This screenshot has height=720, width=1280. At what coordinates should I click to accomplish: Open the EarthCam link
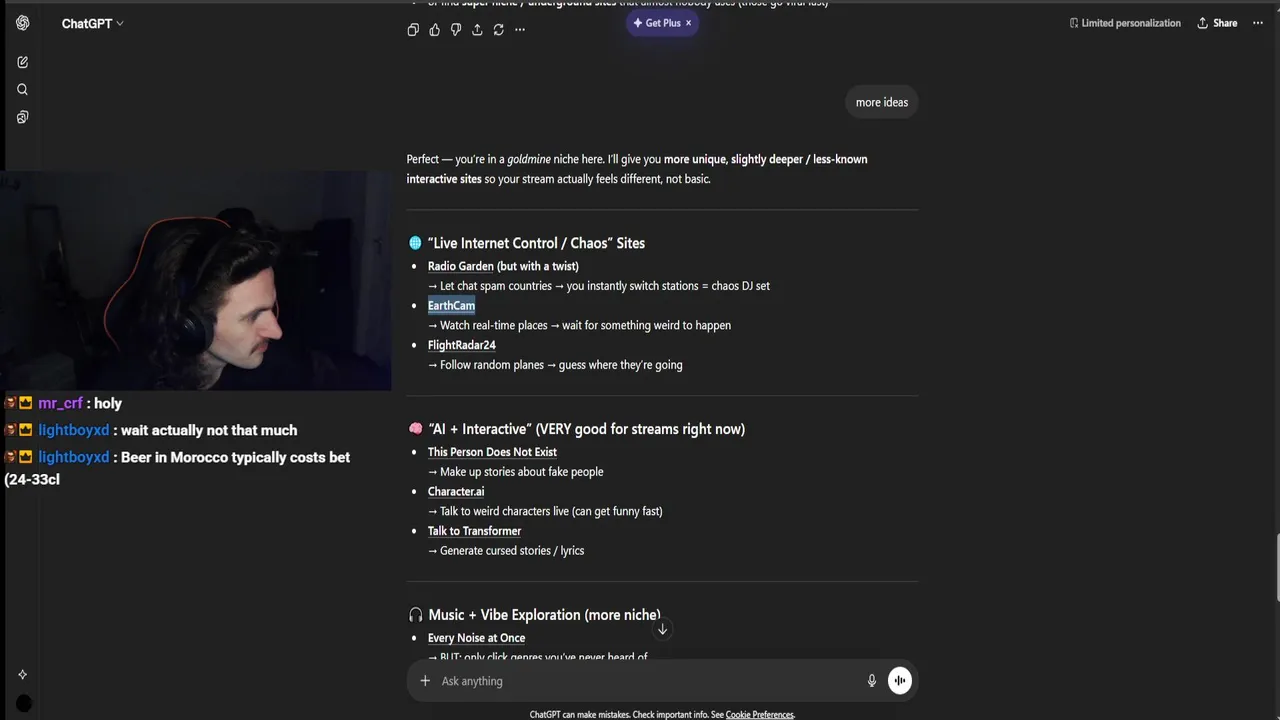(x=451, y=306)
